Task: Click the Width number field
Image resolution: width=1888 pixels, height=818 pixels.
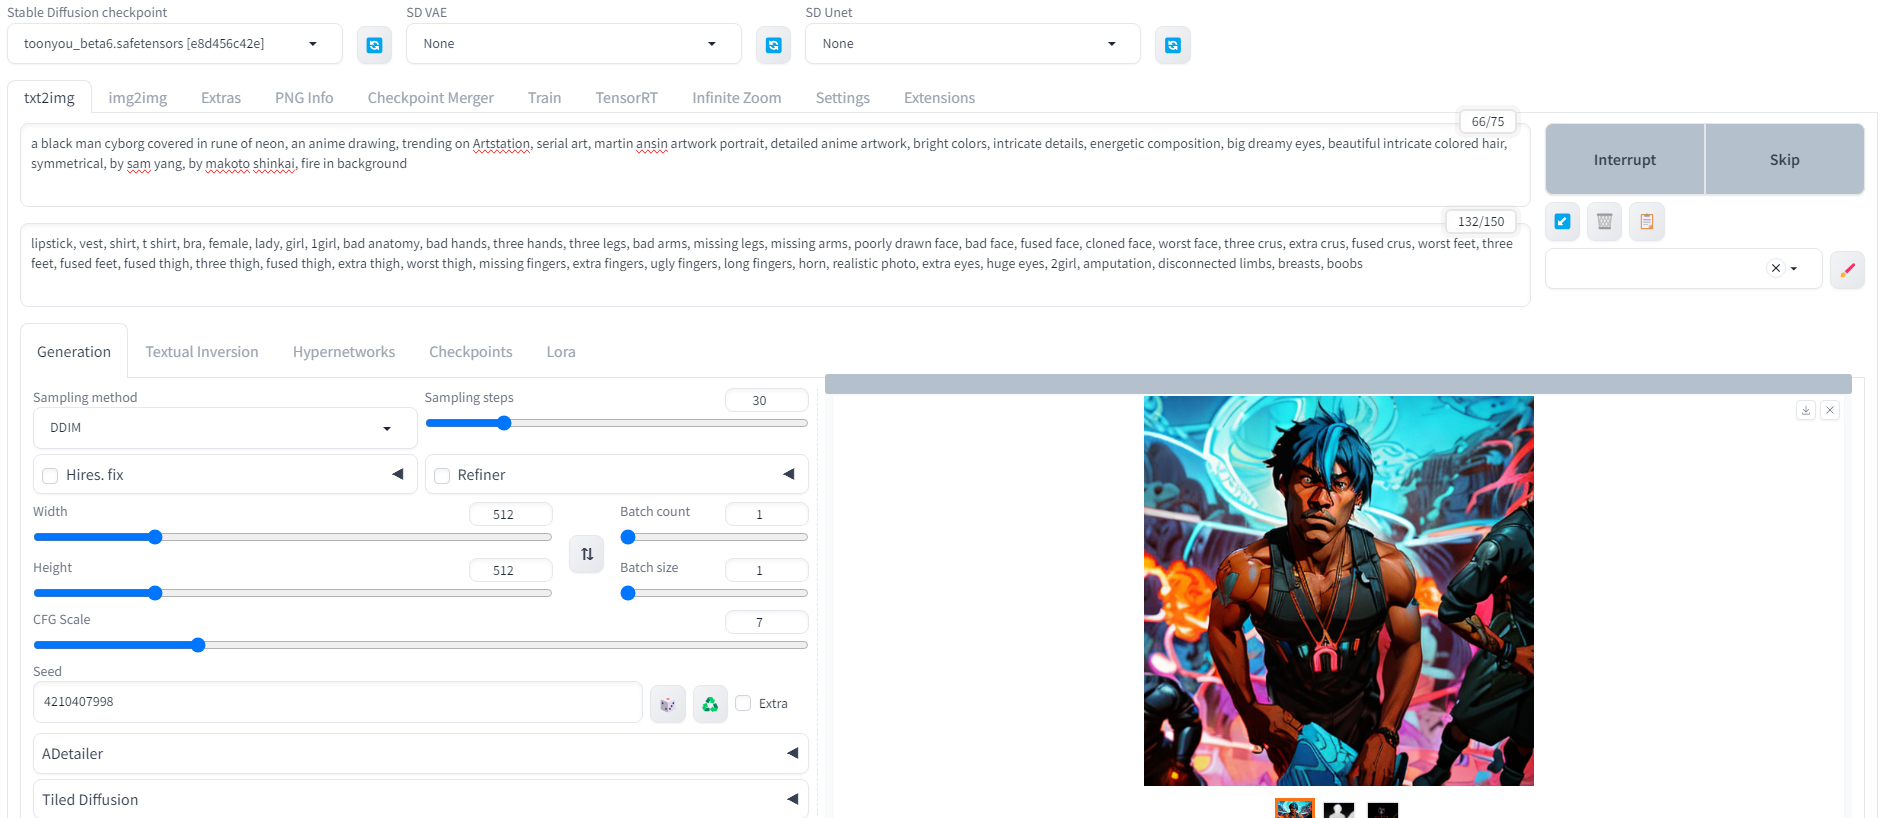Action: 510,514
